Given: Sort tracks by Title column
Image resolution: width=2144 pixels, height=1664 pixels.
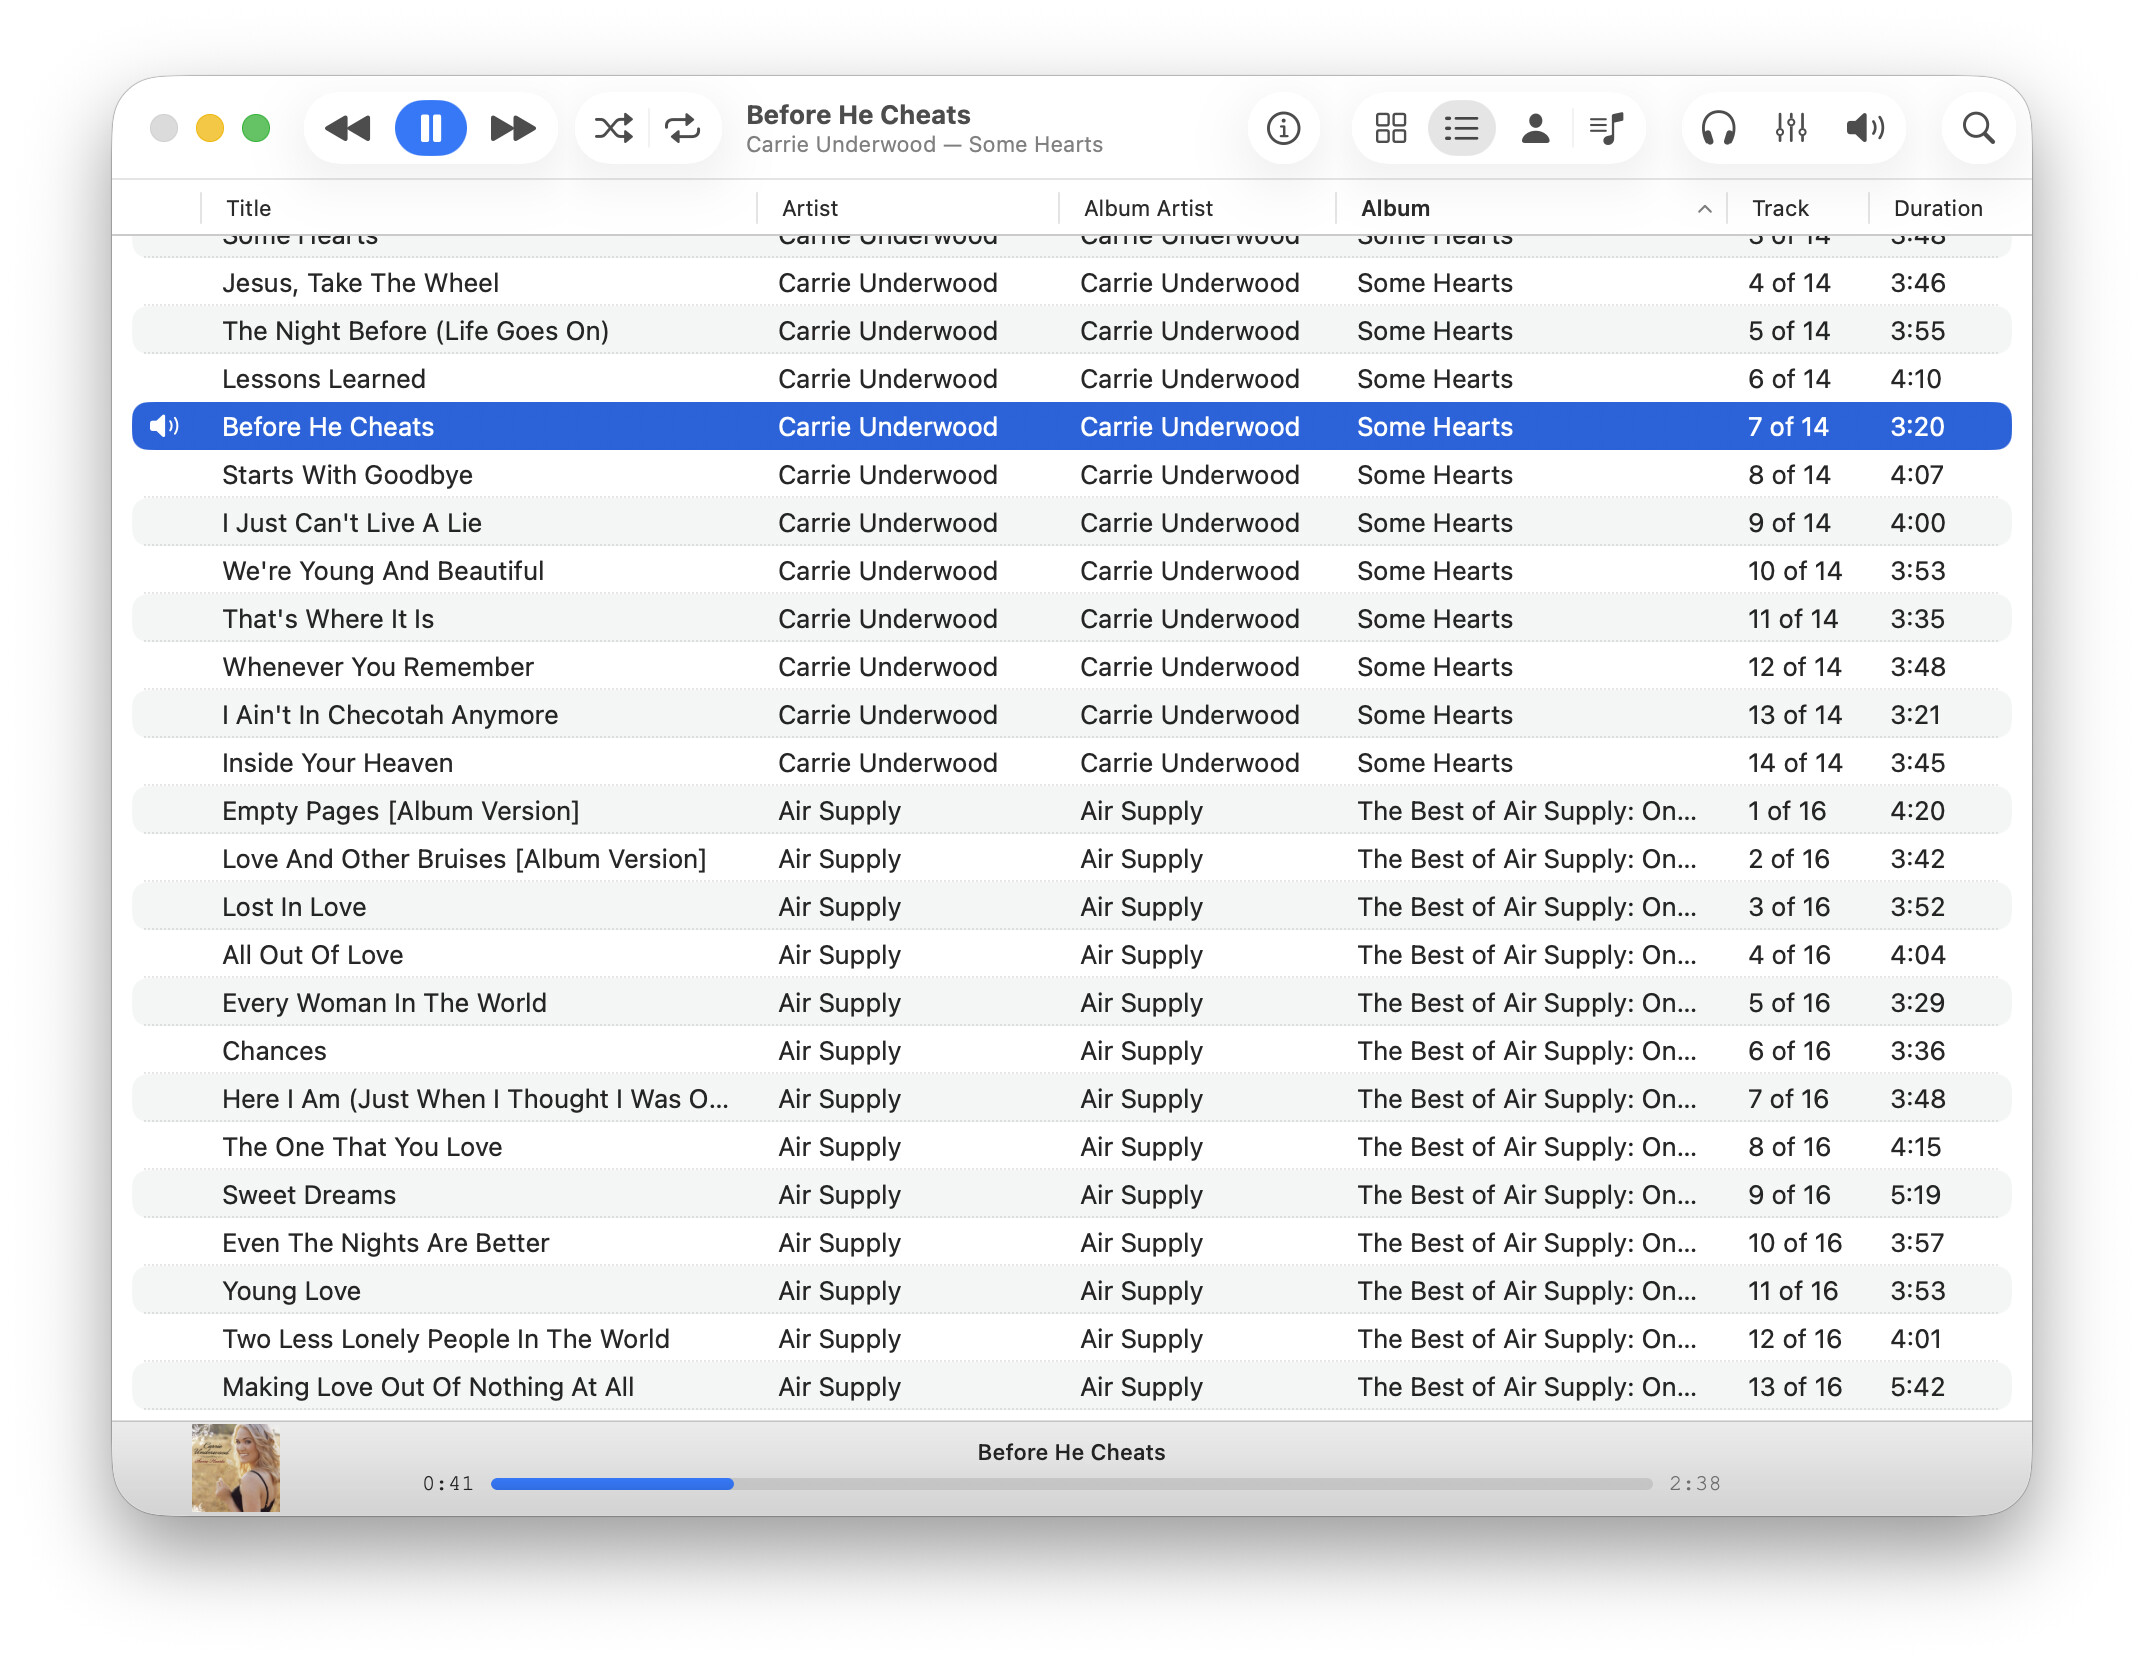Looking at the screenshot, I should pos(248,208).
